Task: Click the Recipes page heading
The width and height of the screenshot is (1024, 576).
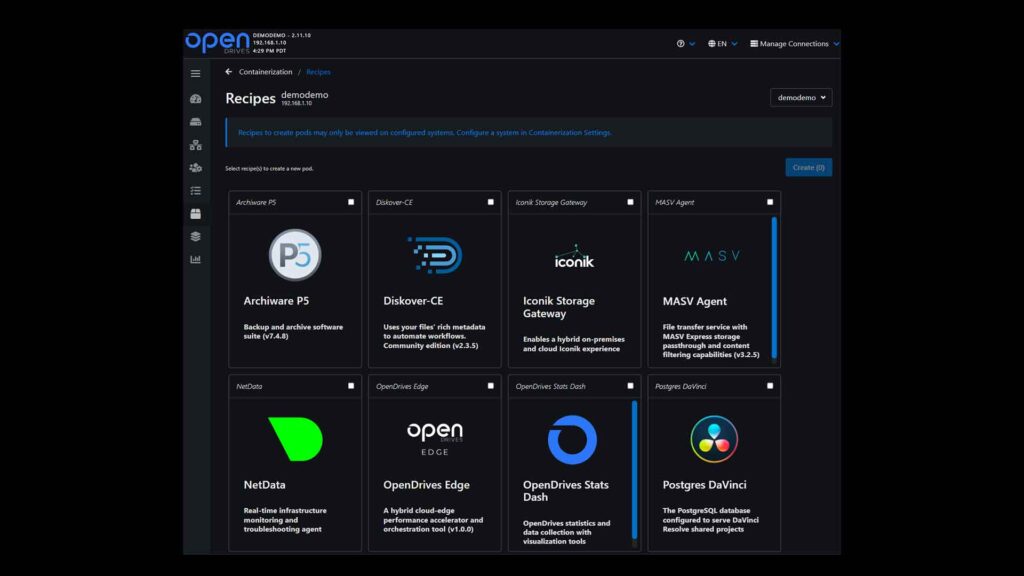Action: pos(250,98)
